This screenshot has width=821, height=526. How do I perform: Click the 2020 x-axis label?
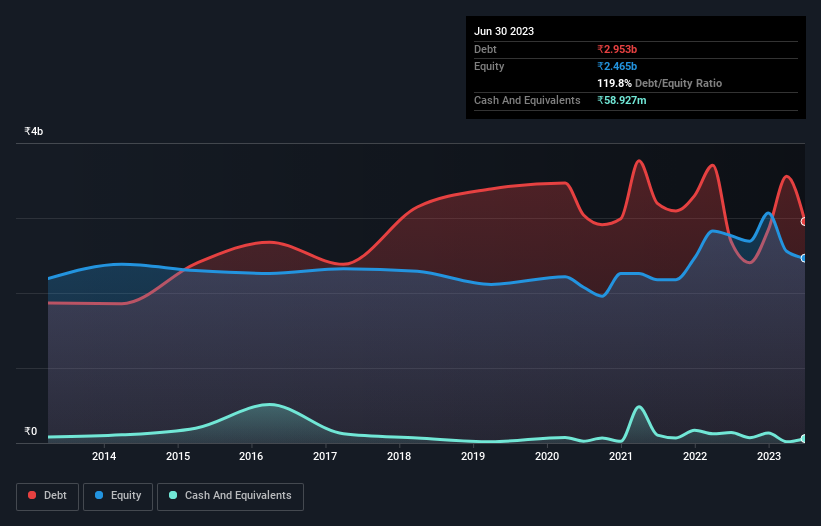click(x=547, y=456)
